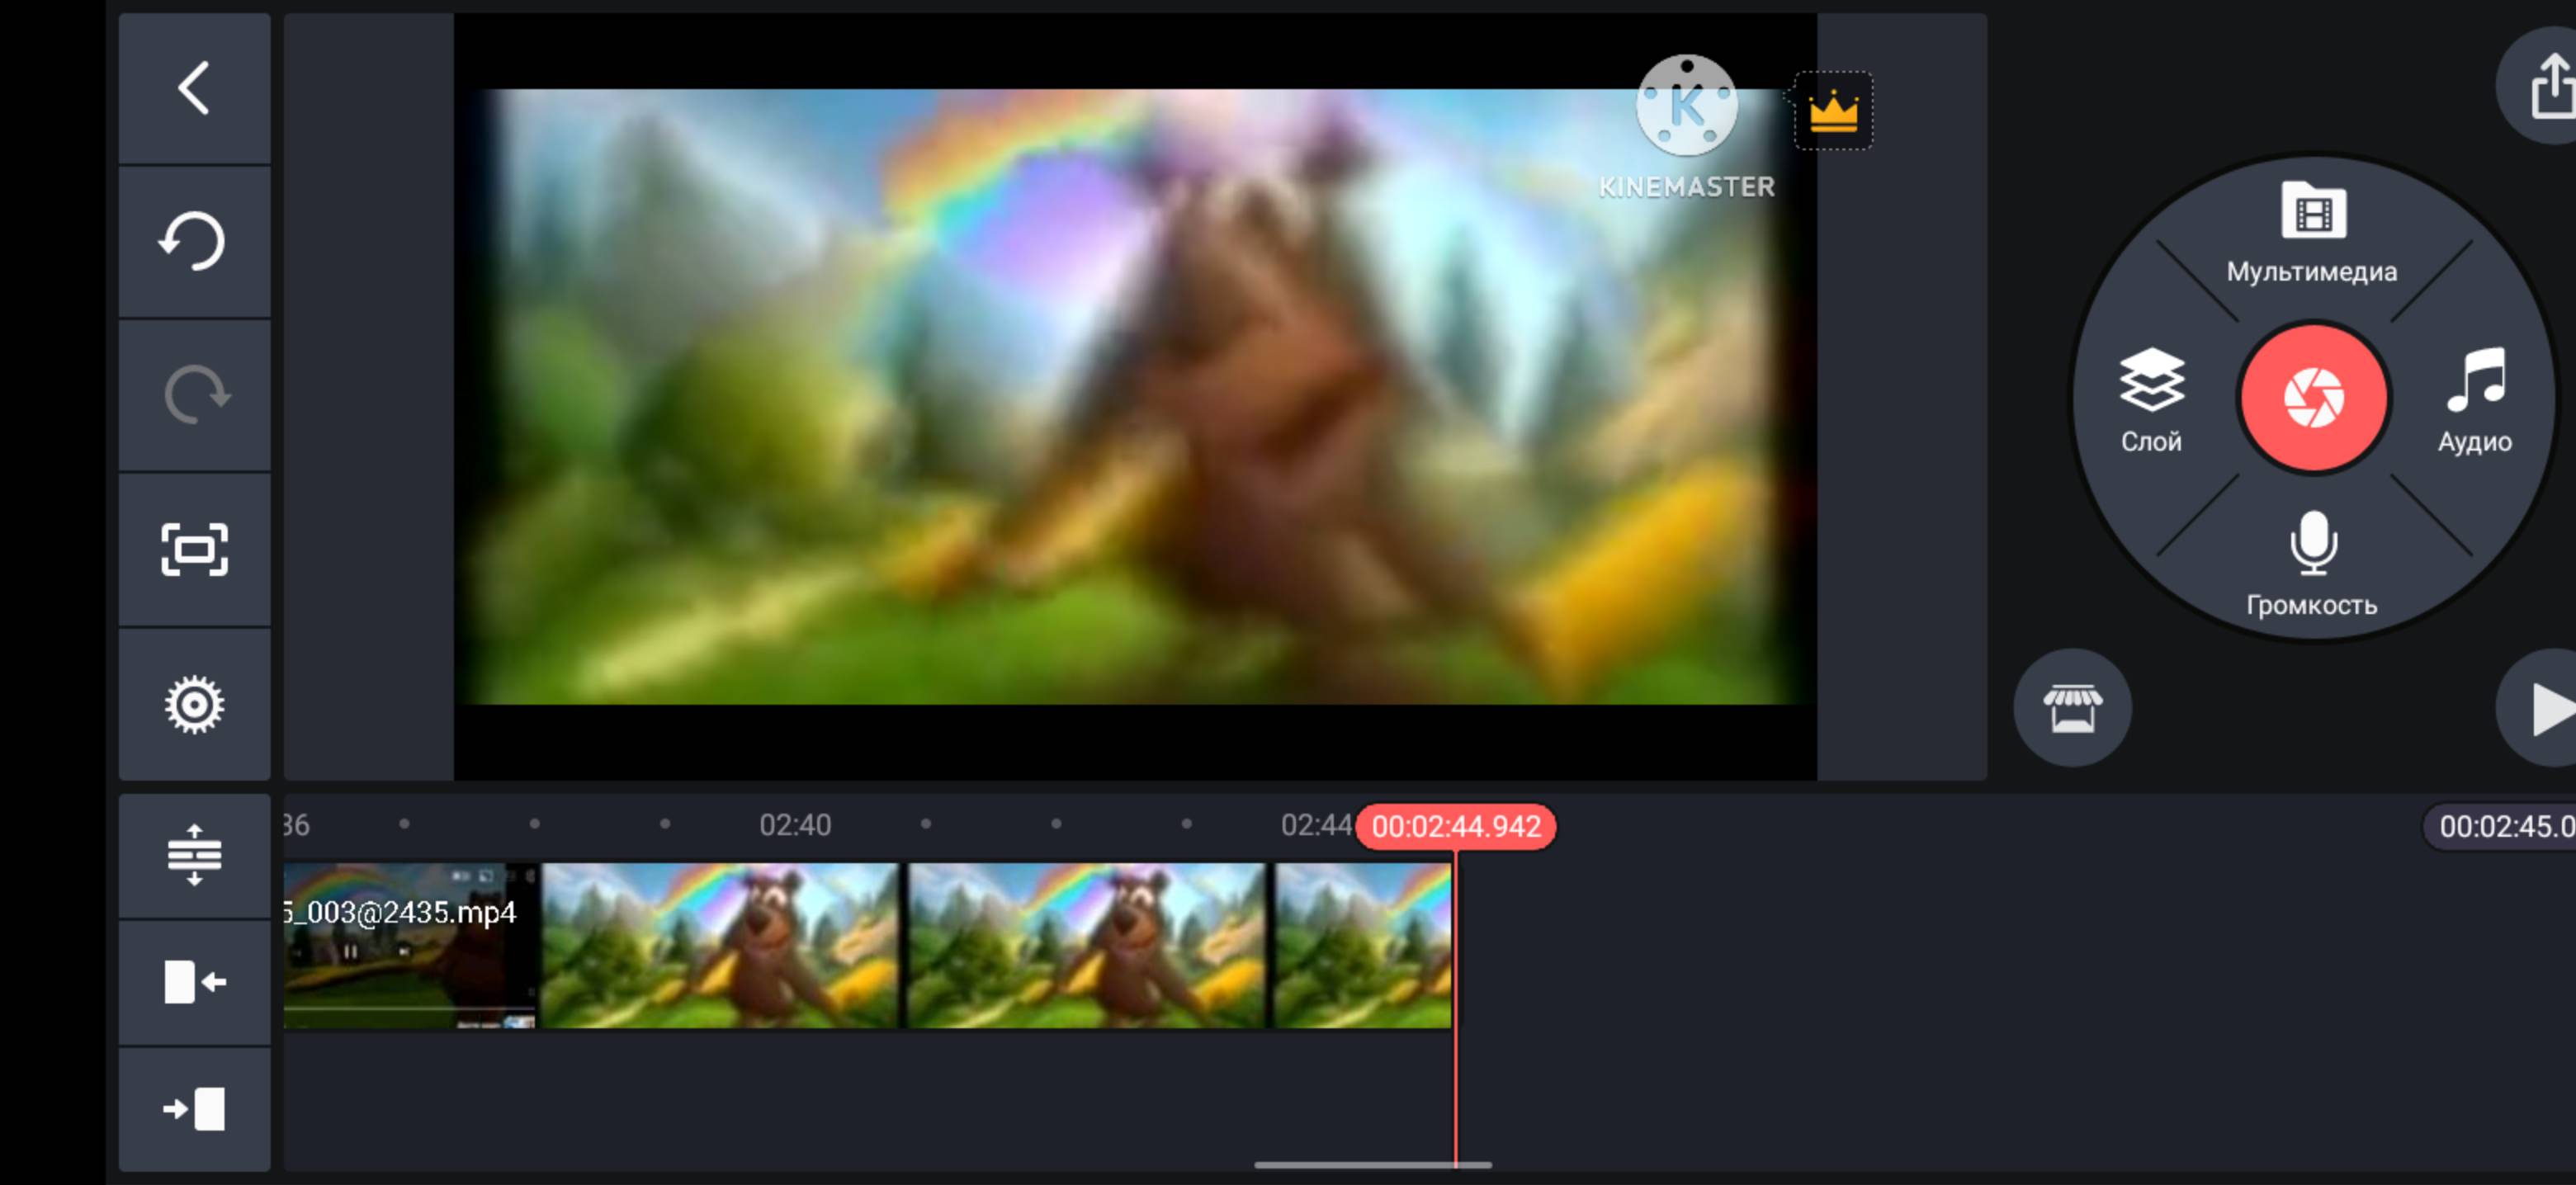Jump to the beginning of timeline
This screenshot has width=2576, height=1185.
click(x=194, y=982)
